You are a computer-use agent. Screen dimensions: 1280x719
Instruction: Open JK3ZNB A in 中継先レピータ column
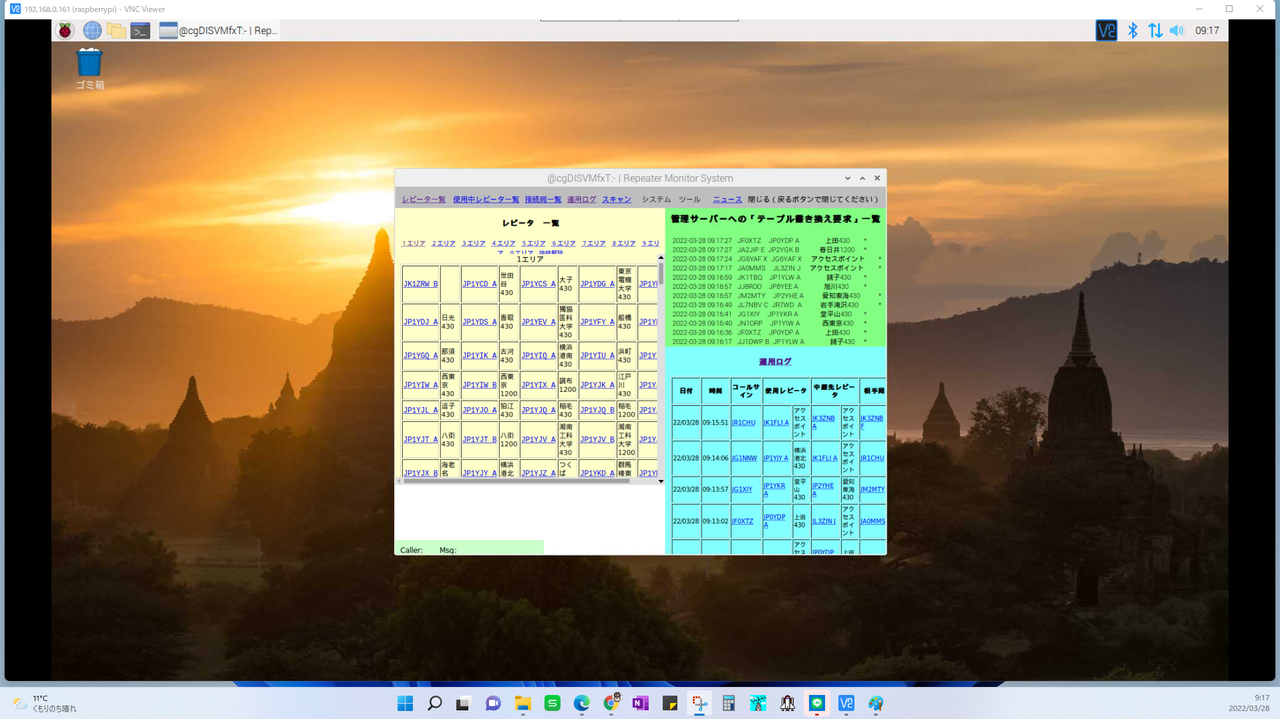pyautogui.click(x=824, y=422)
